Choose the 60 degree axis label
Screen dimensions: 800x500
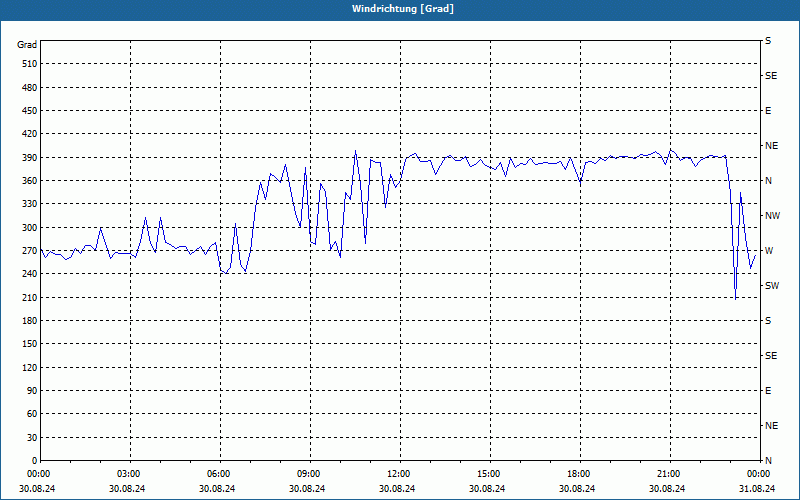32,414
